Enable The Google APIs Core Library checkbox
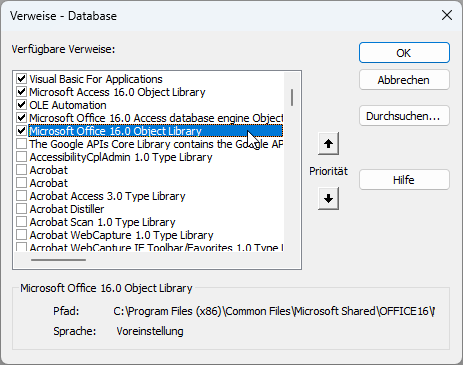 click(x=22, y=144)
